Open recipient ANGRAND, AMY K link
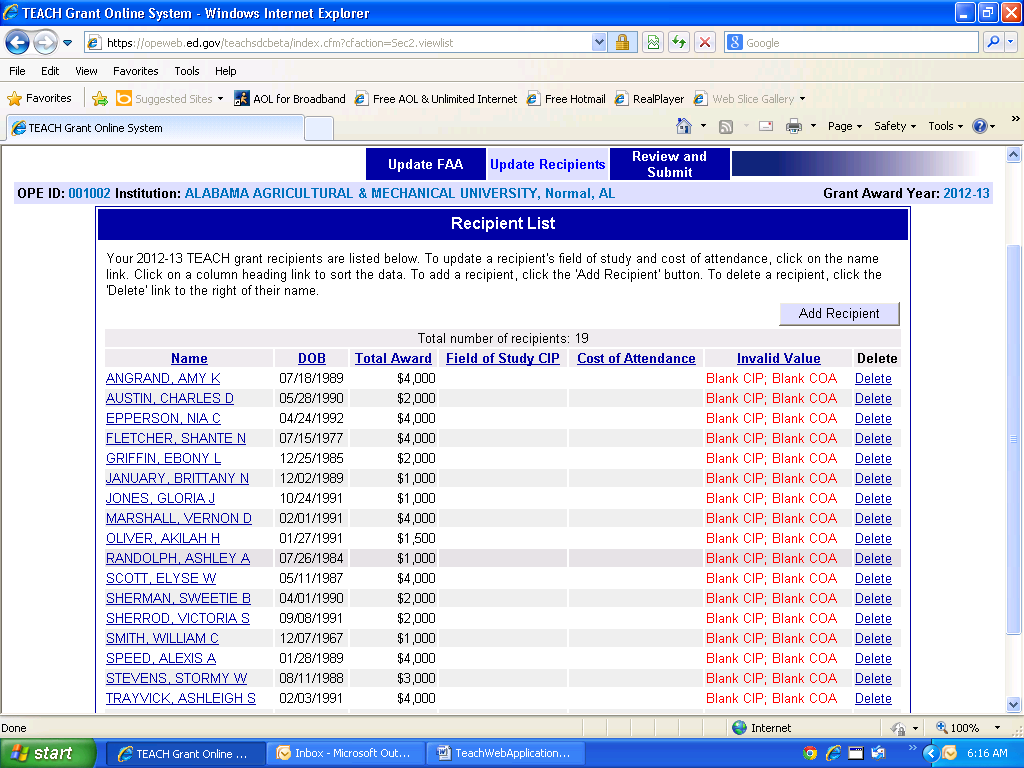1024x768 pixels. pyautogui.click(x=163, y=378)
